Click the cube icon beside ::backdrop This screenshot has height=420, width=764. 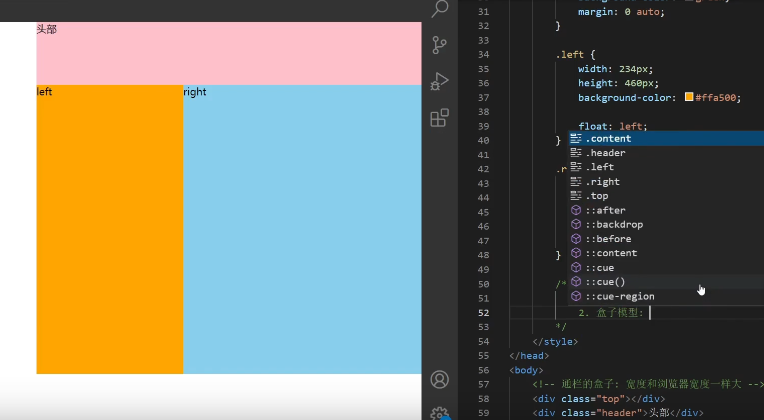[x=576, y=224]
